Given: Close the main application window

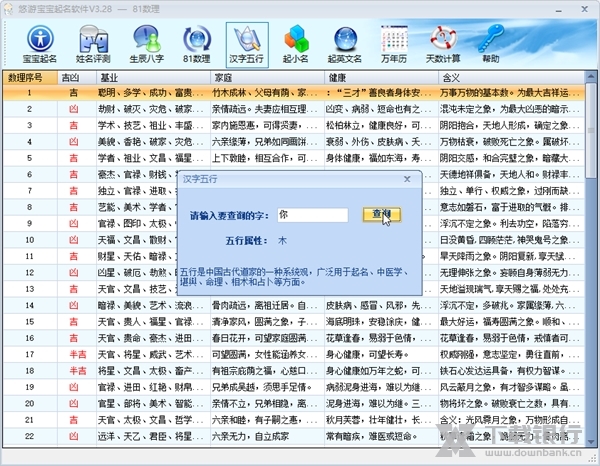Looking at the screenshot, I should point(585,9).
